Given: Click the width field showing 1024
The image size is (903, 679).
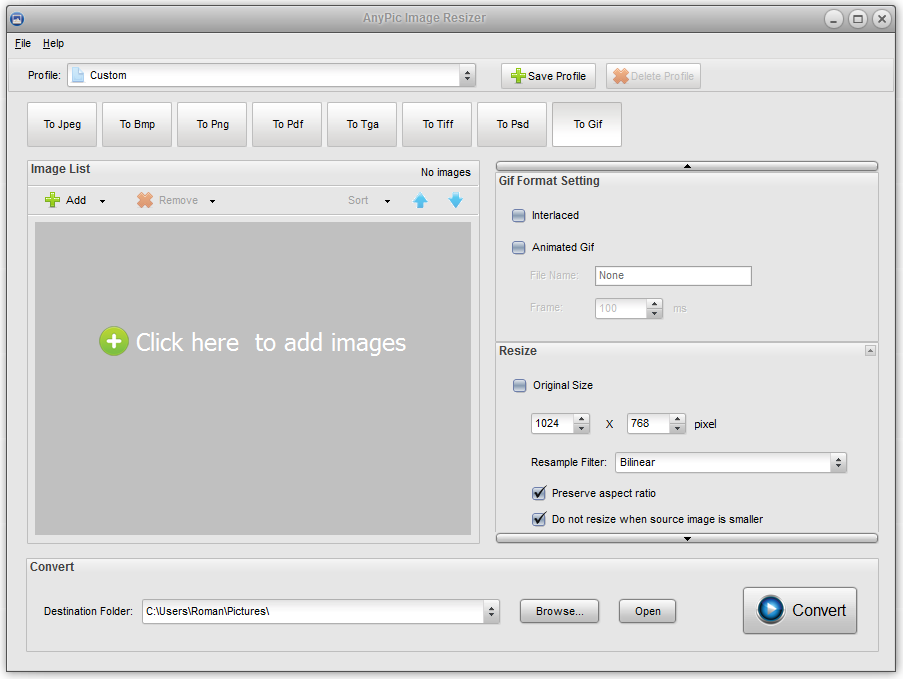Looking at the screenshot, I should tap(552, 423).
